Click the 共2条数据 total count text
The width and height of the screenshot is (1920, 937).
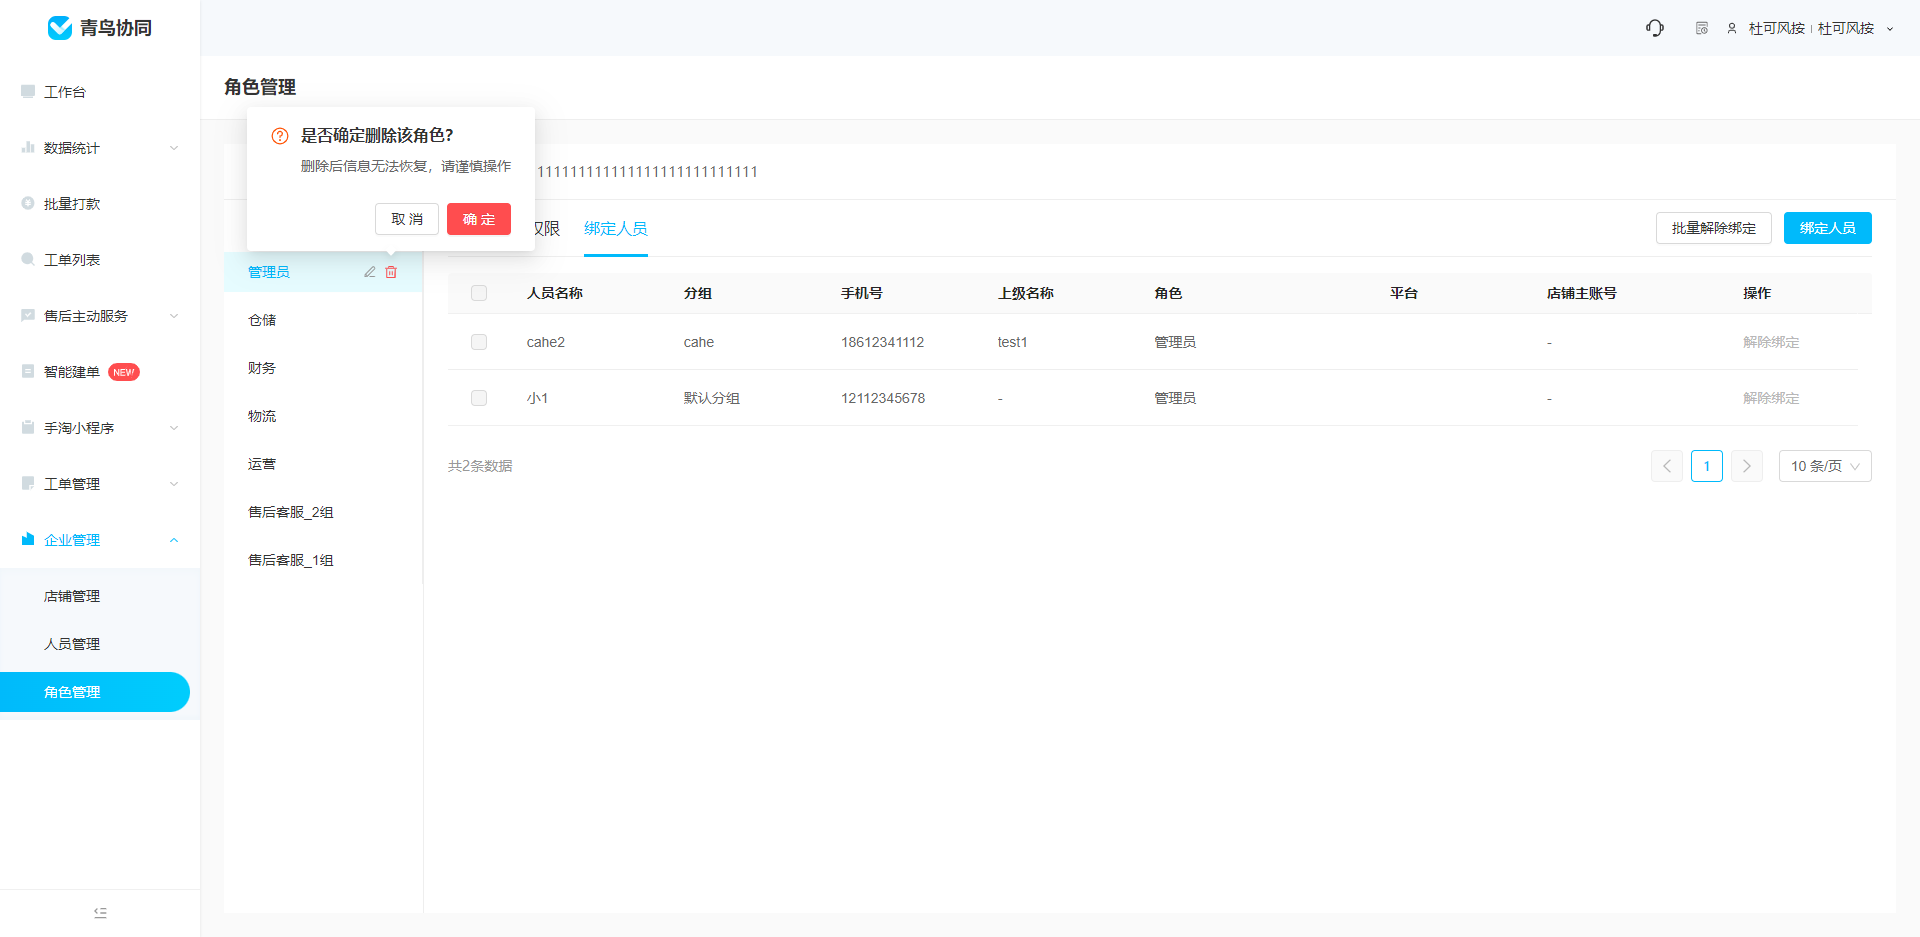[480, 466]
